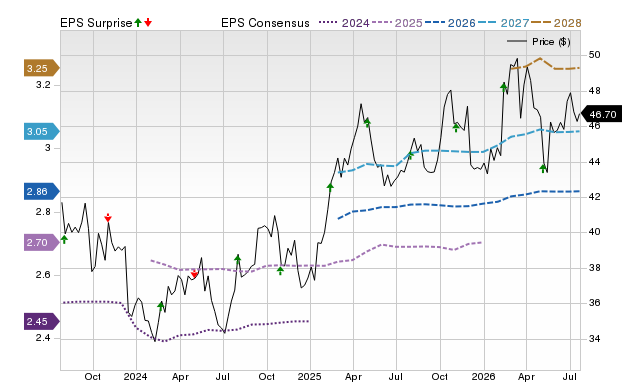Click the Jul date label after 2026
The height and width of the screenshot is (382, 640).
570,376
